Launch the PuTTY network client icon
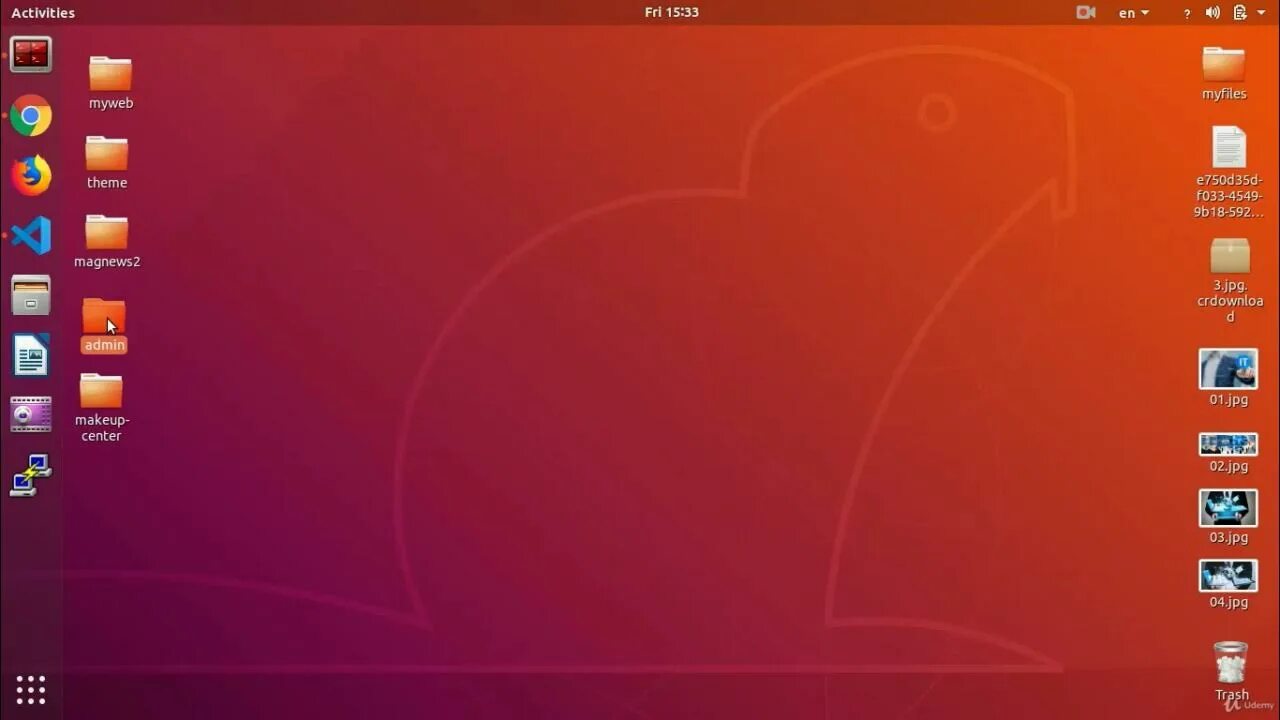This screenshot has height=720, width=1280. click(31, 475)
